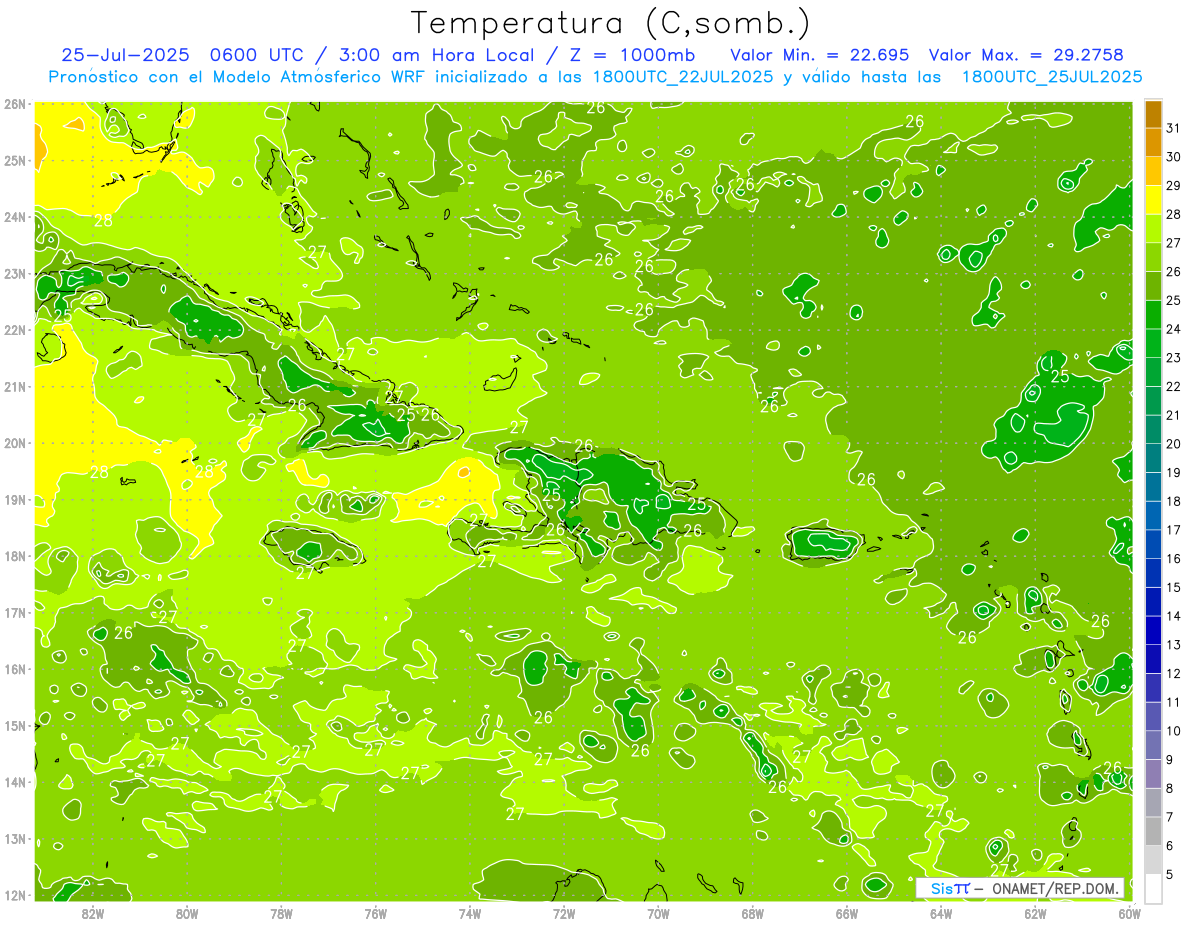The height and width of the screenshot is (927, 1200).
Task: Click the 68W longitude axis label
Action: (753, 913)
